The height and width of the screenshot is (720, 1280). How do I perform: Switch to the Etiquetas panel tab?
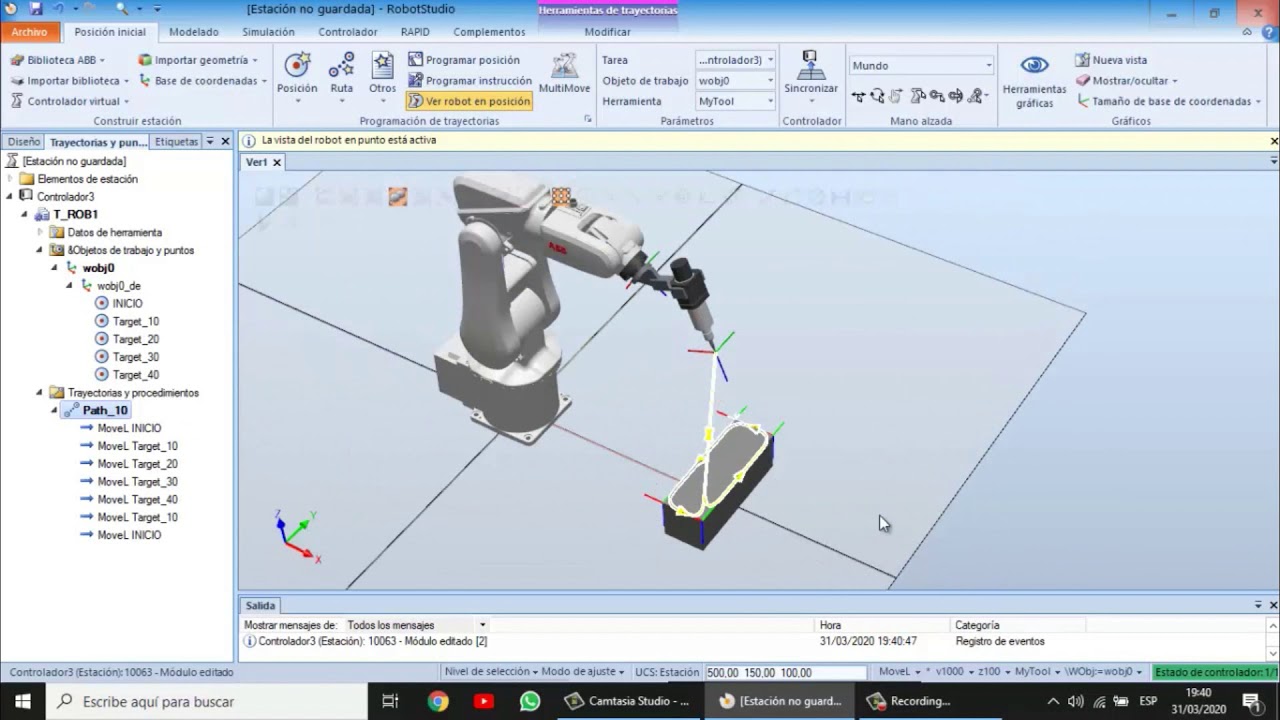point(177,142)
